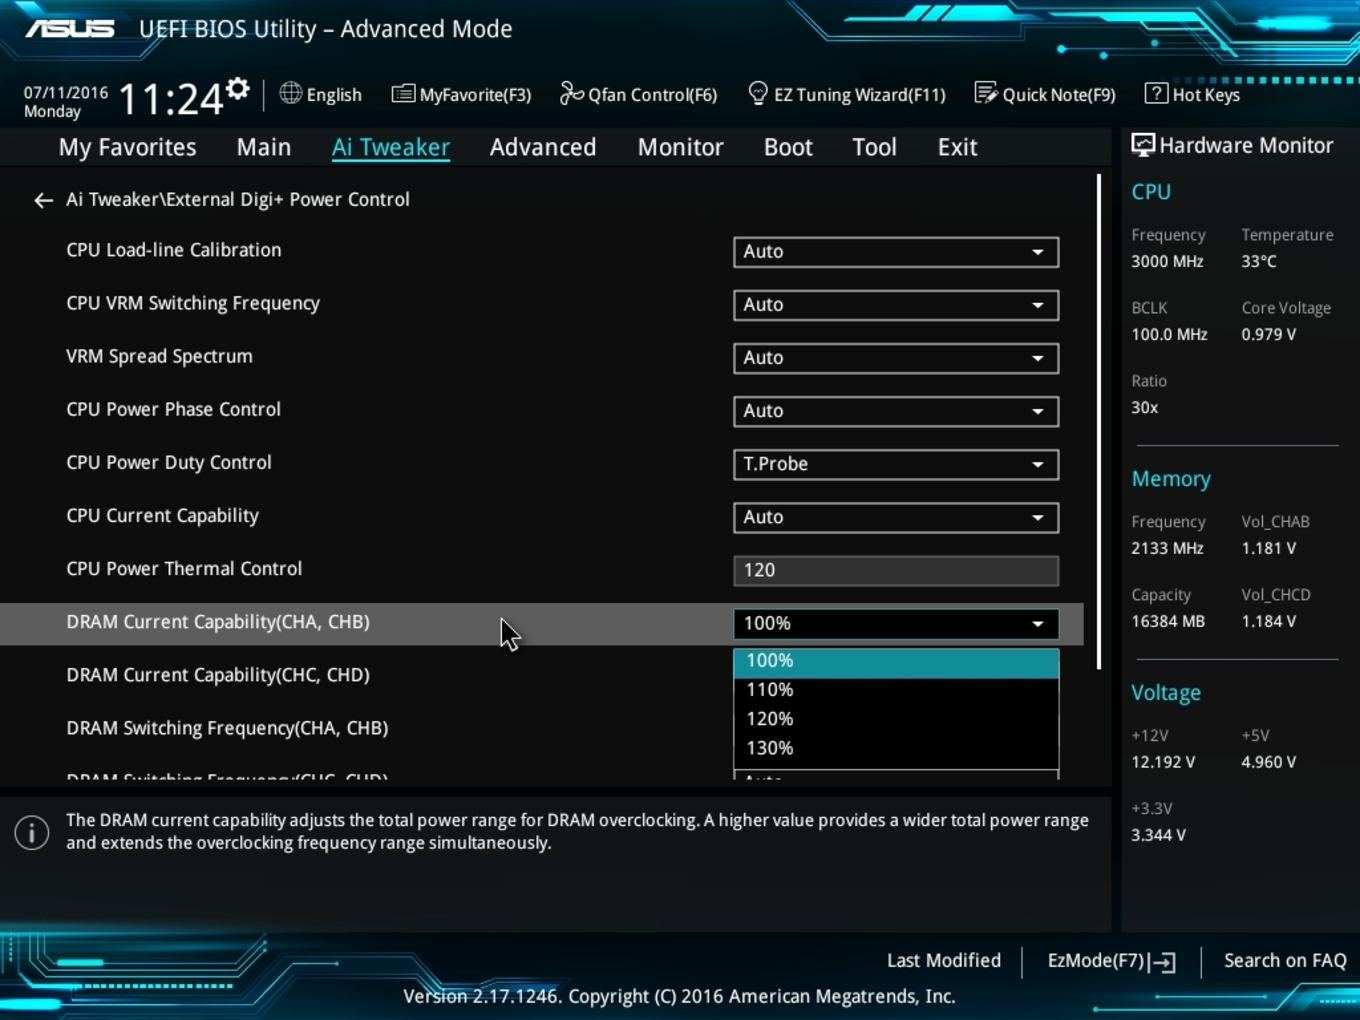Choose 120% from the dropdown list
This screenshot has height=1020, width=1360.
[896, 719]
